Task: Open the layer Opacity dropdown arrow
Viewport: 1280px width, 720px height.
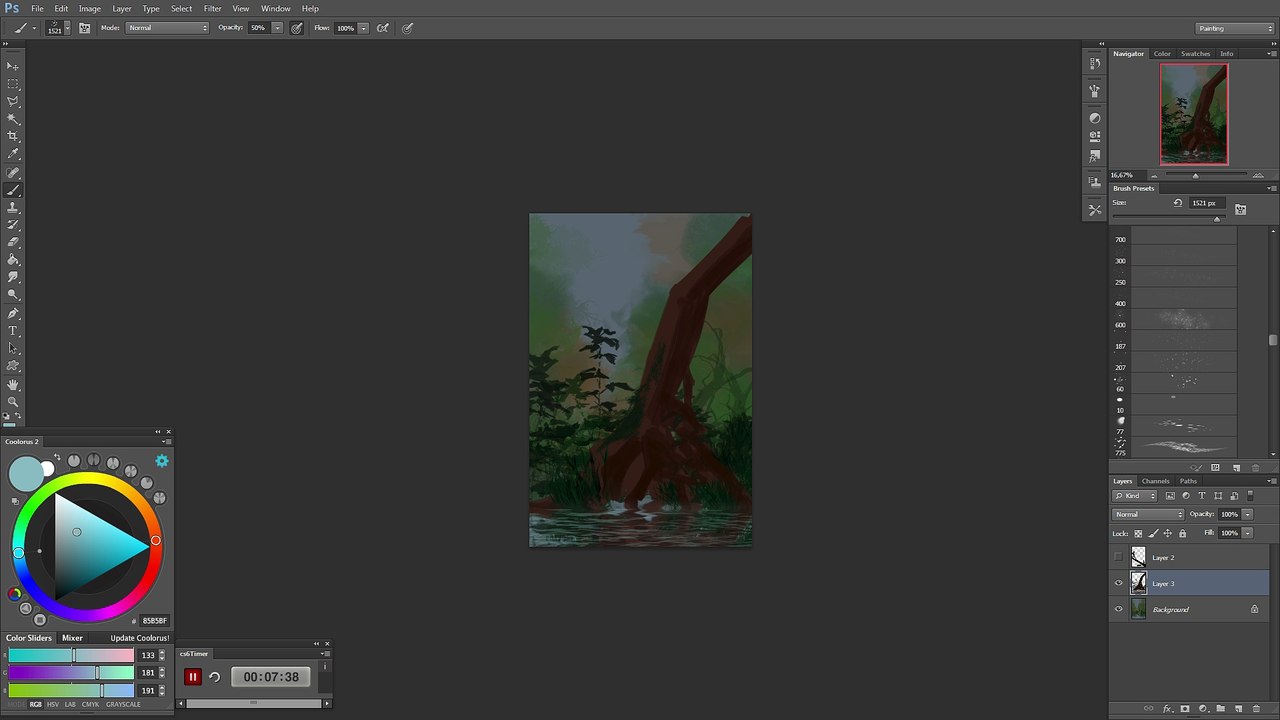Action: click(1247, 514)
